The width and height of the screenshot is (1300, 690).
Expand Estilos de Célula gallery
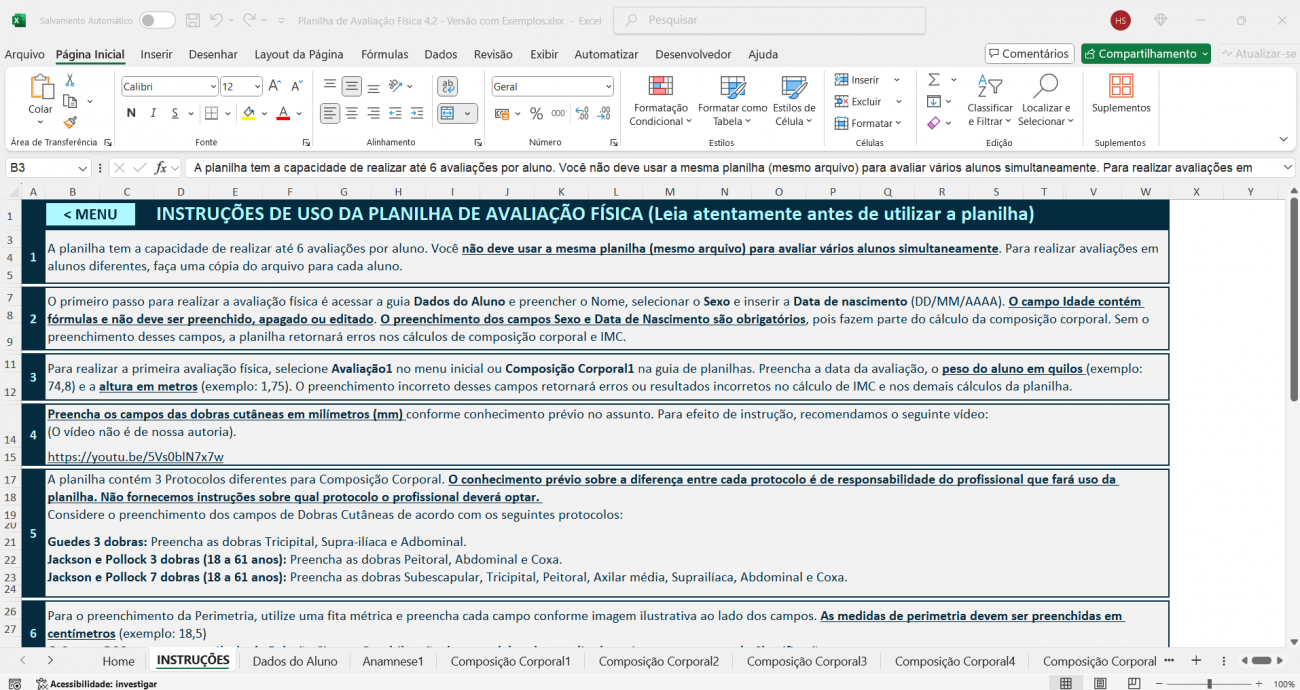click(x=794, y=100)
